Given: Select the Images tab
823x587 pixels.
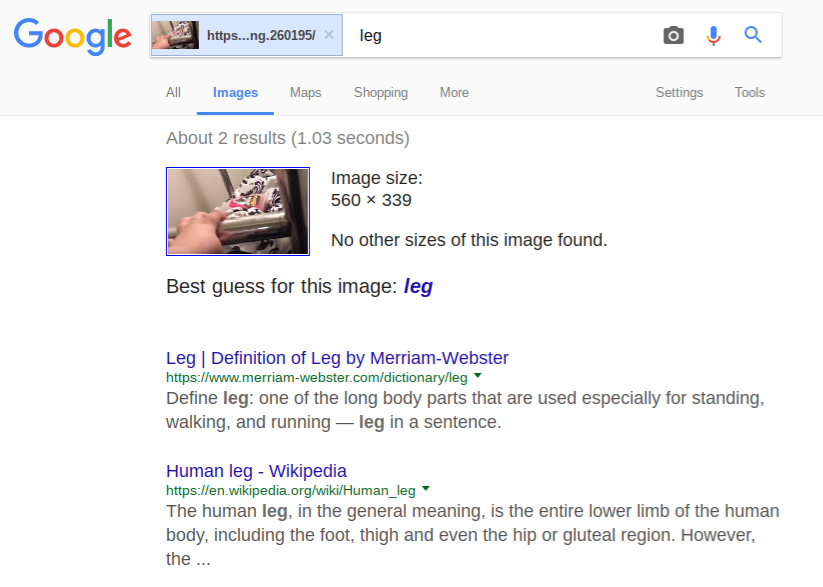Looking at the screenshot, I should 235,92.
